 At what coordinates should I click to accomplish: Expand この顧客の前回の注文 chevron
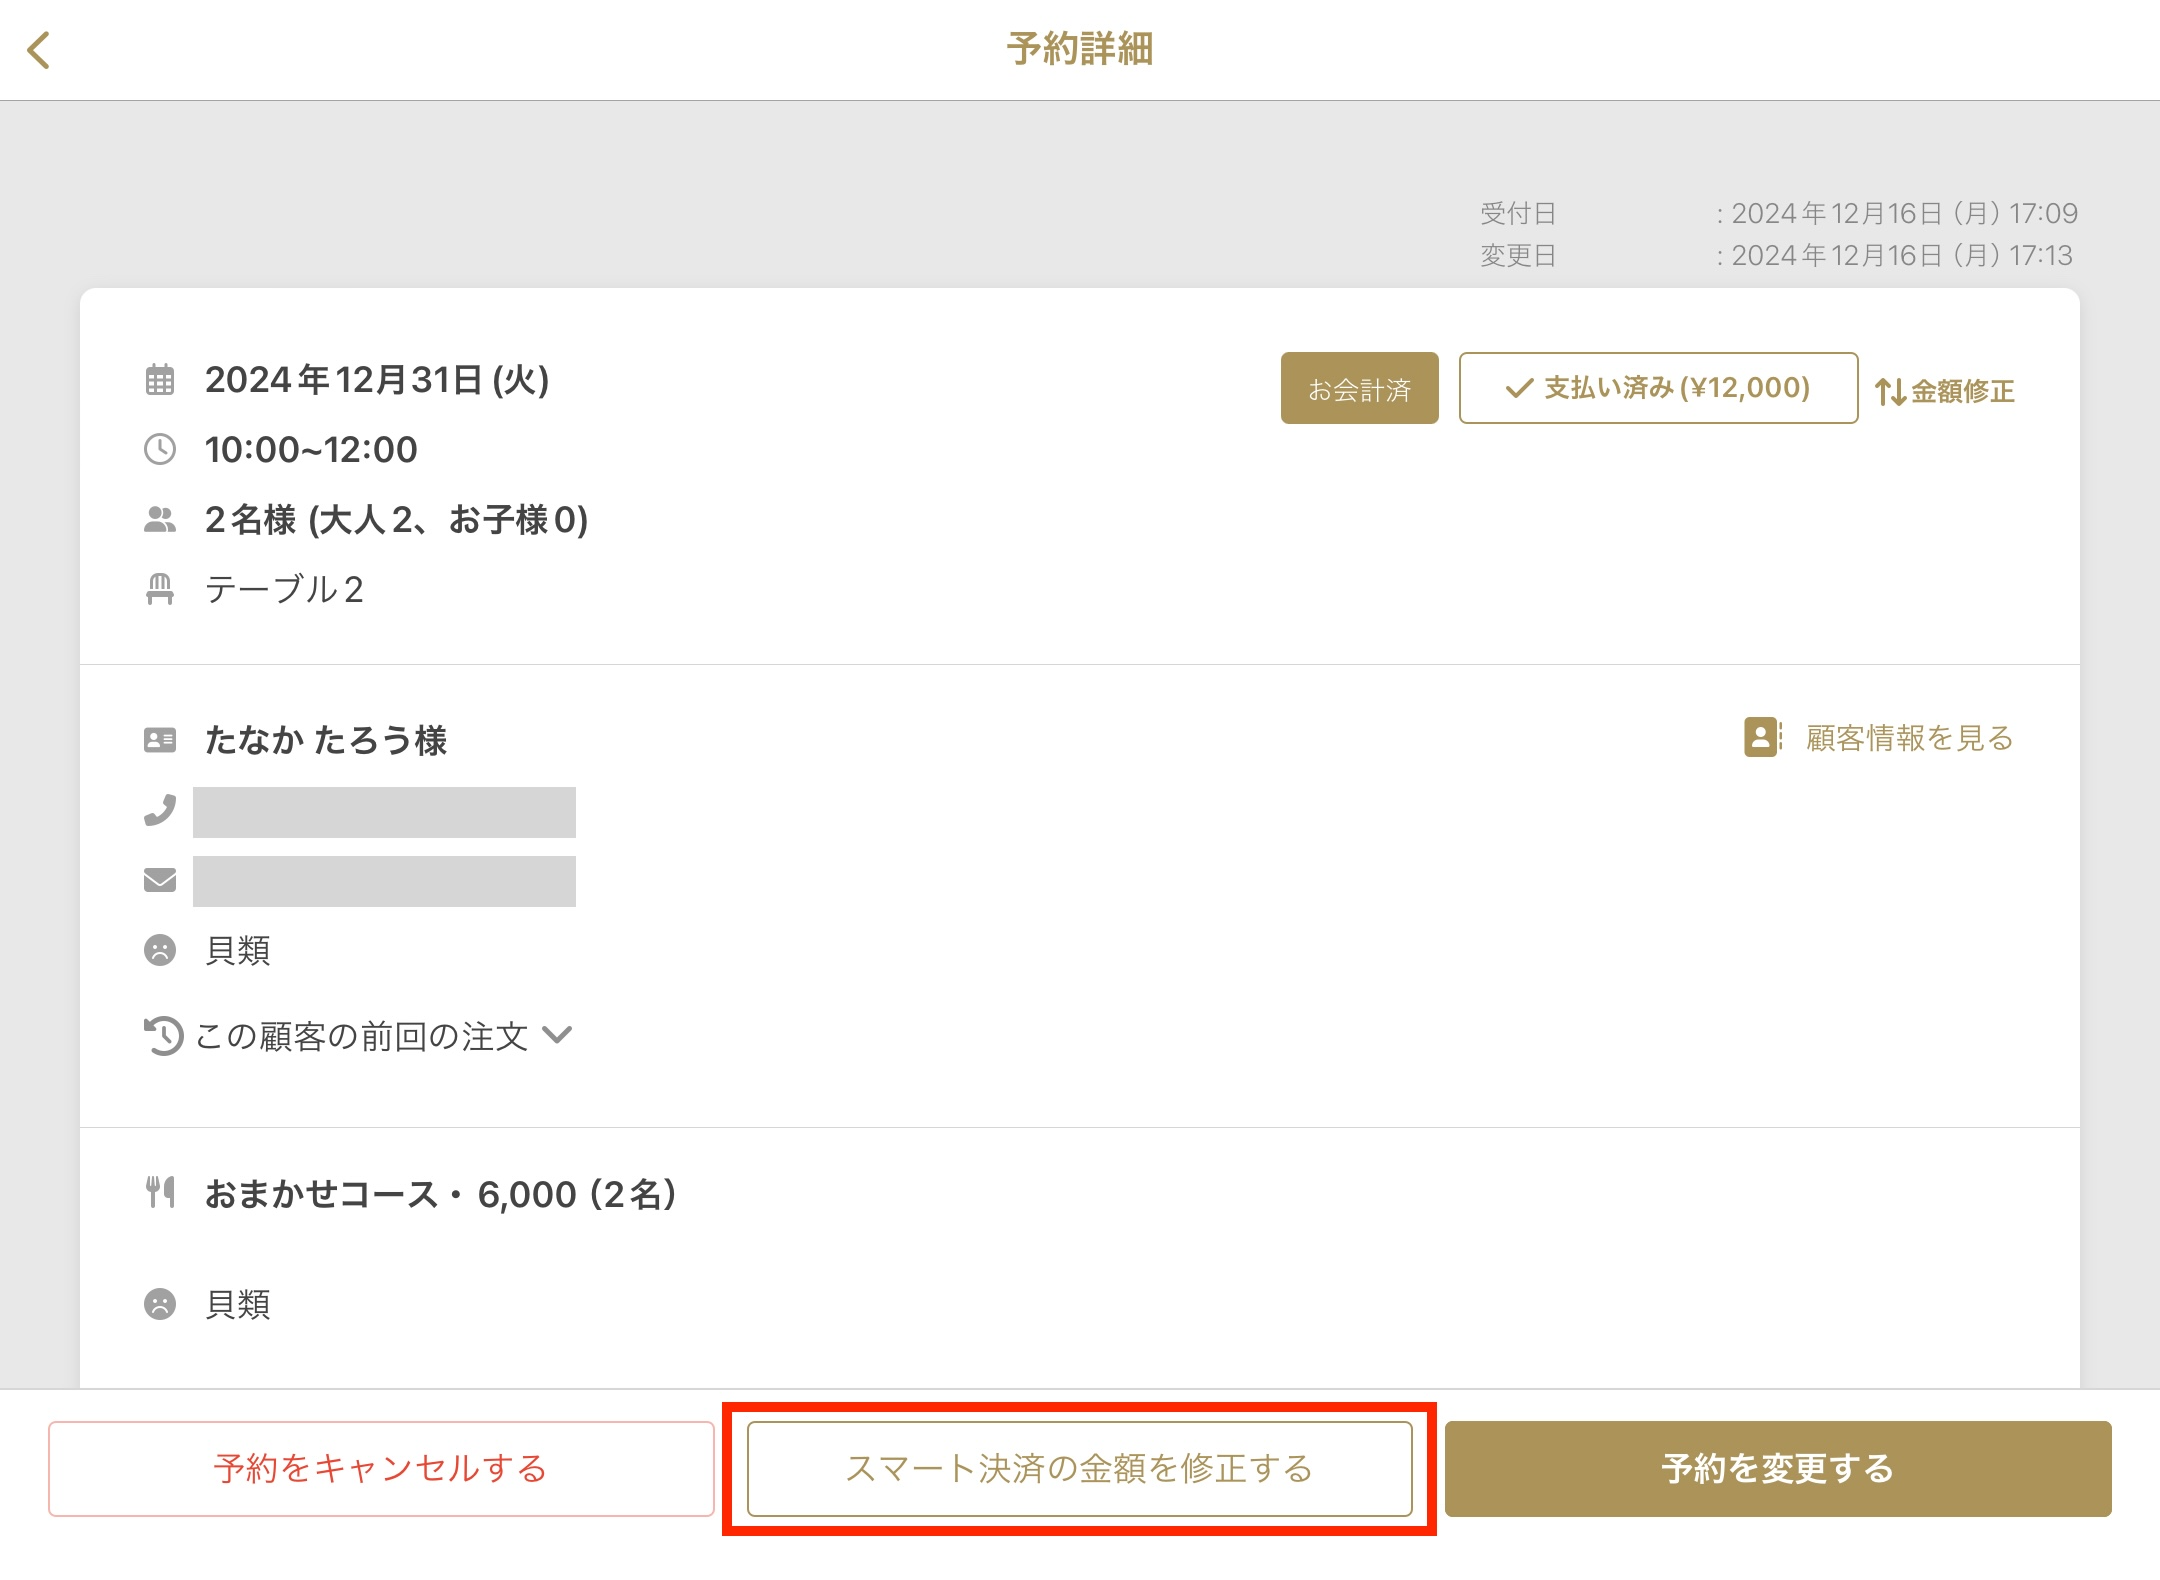pos(557,1035)
